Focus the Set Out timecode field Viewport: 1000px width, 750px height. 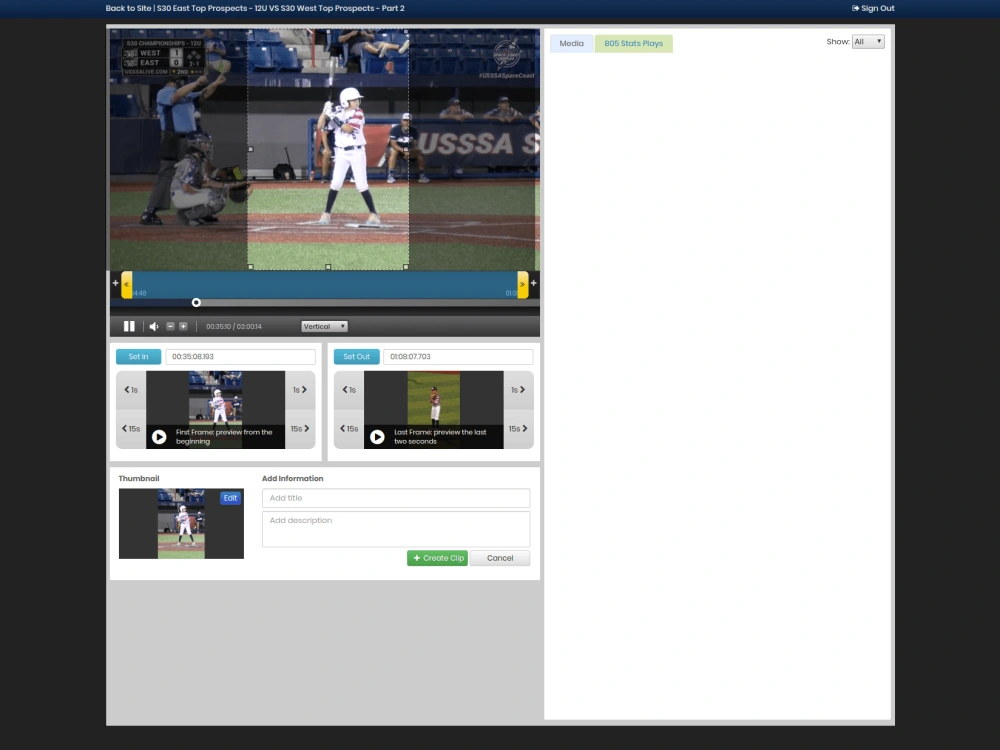point(458,357)
